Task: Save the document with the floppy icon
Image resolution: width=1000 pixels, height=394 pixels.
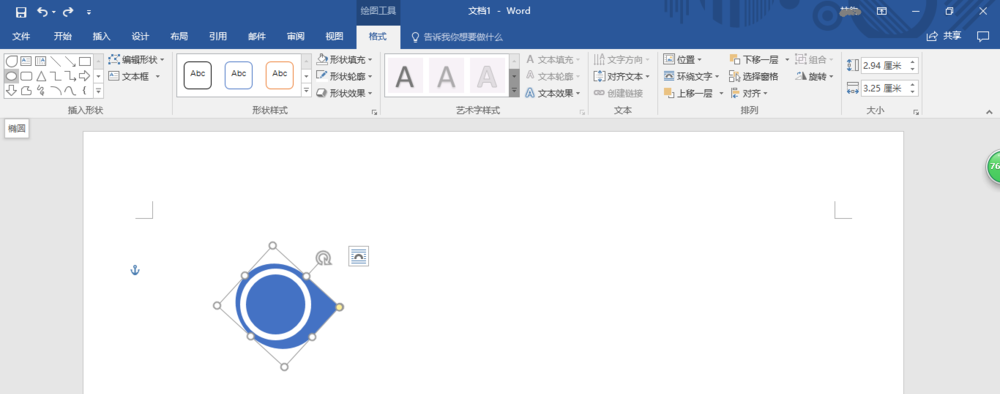Action: tap(21, 11)
